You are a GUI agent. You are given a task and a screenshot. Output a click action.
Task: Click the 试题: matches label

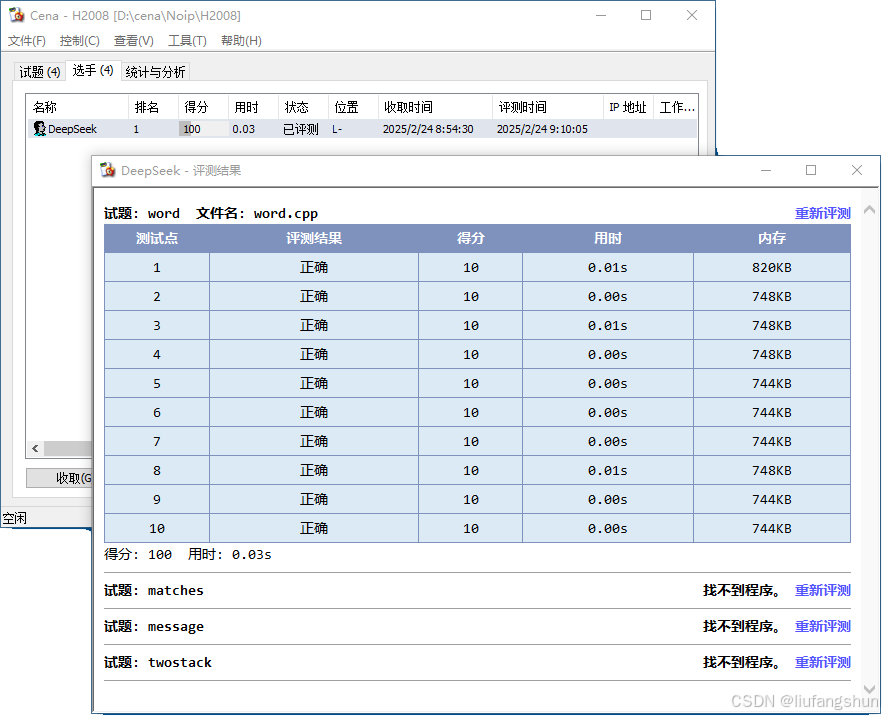pyautogui.click(x=154, y=590)
